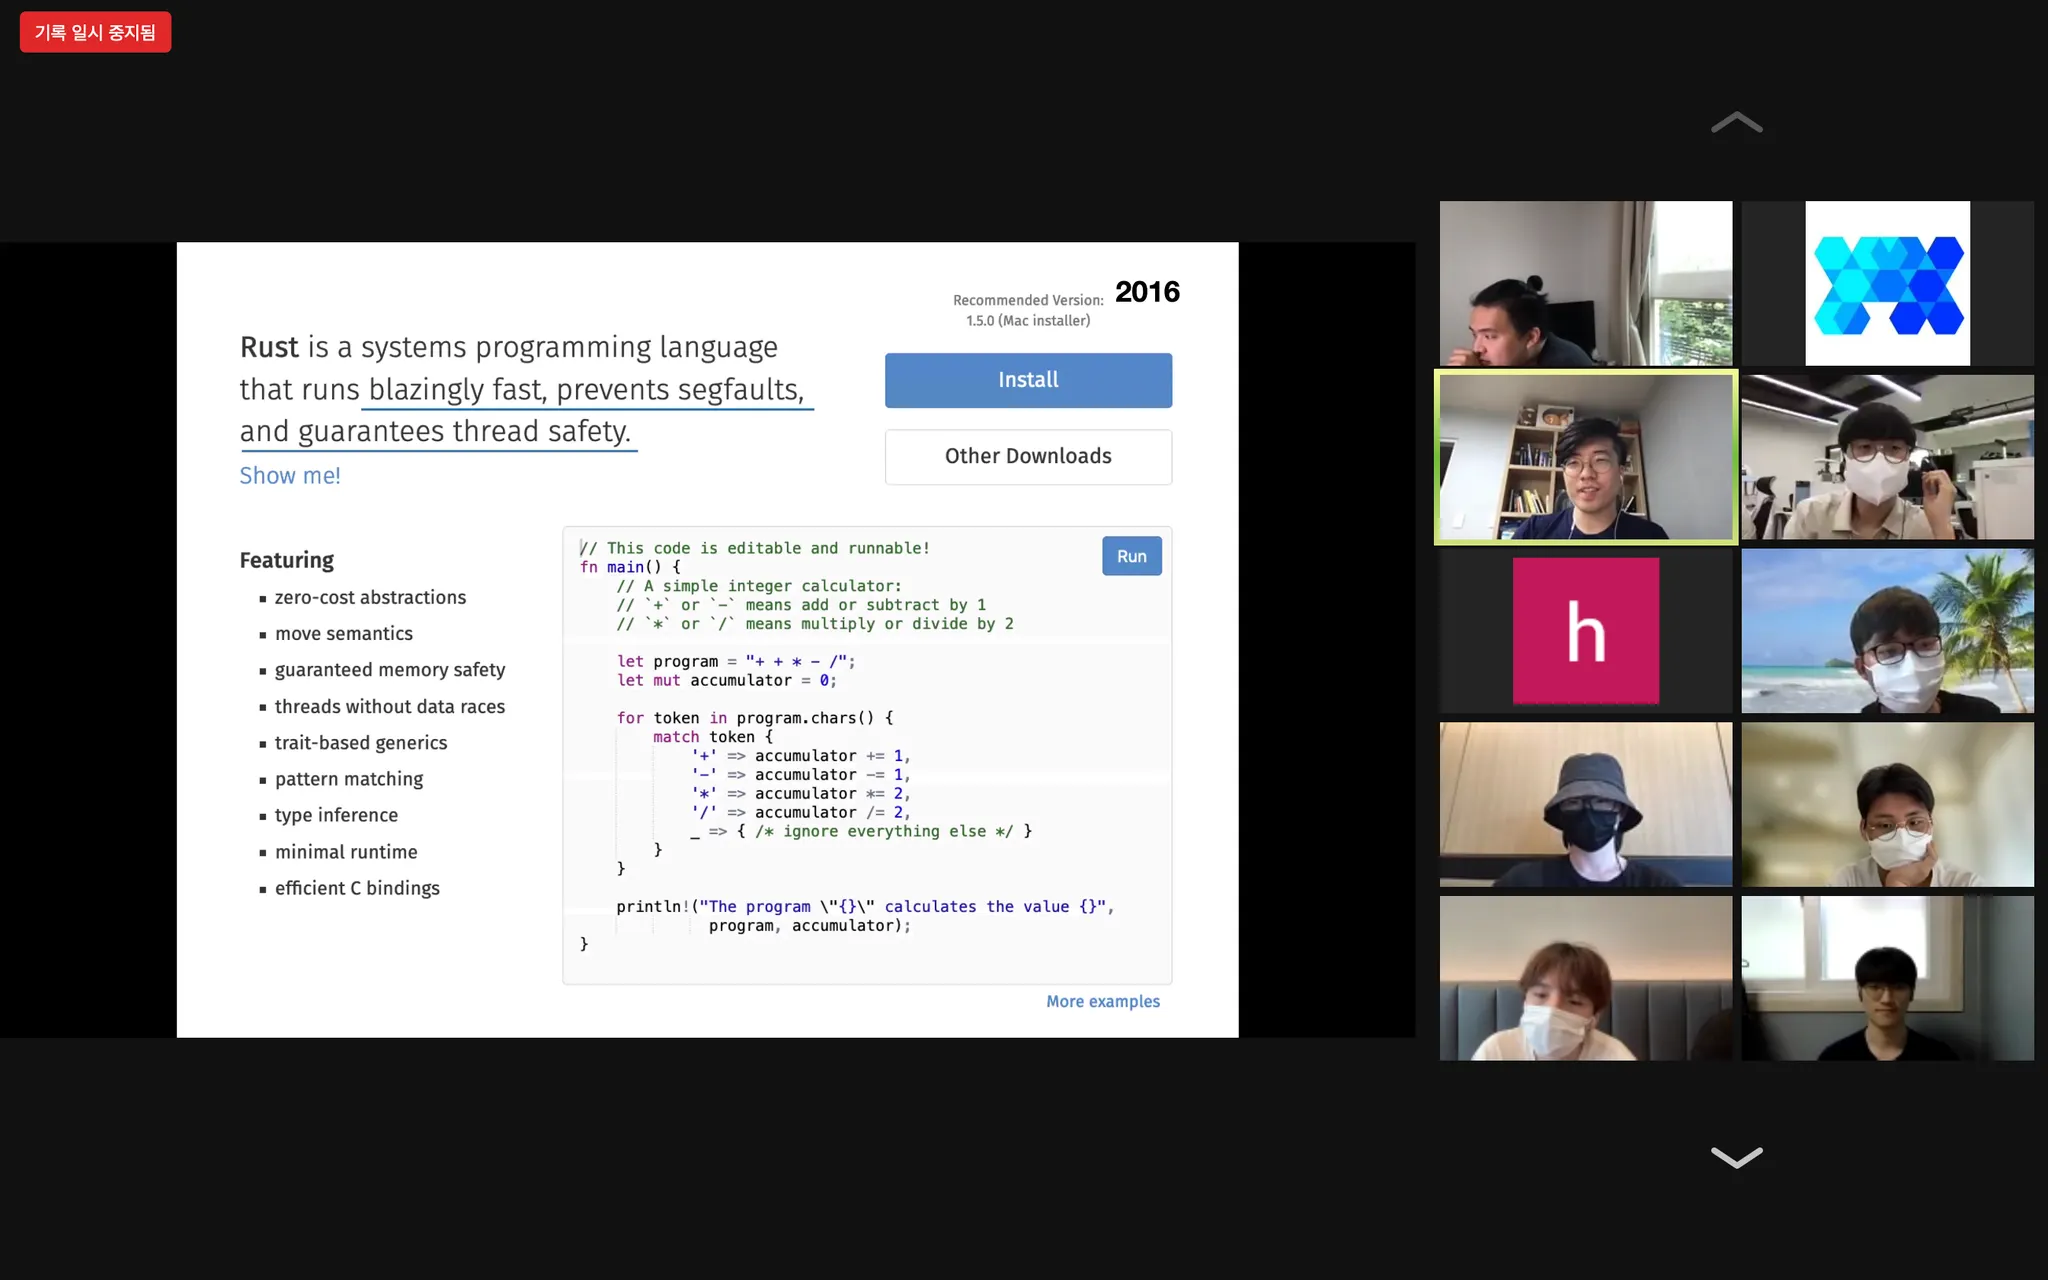The width and height of the screenshot is (2048, 1280).
Task: Click the Run button in code editor
Action: (x=1131, y=557)
